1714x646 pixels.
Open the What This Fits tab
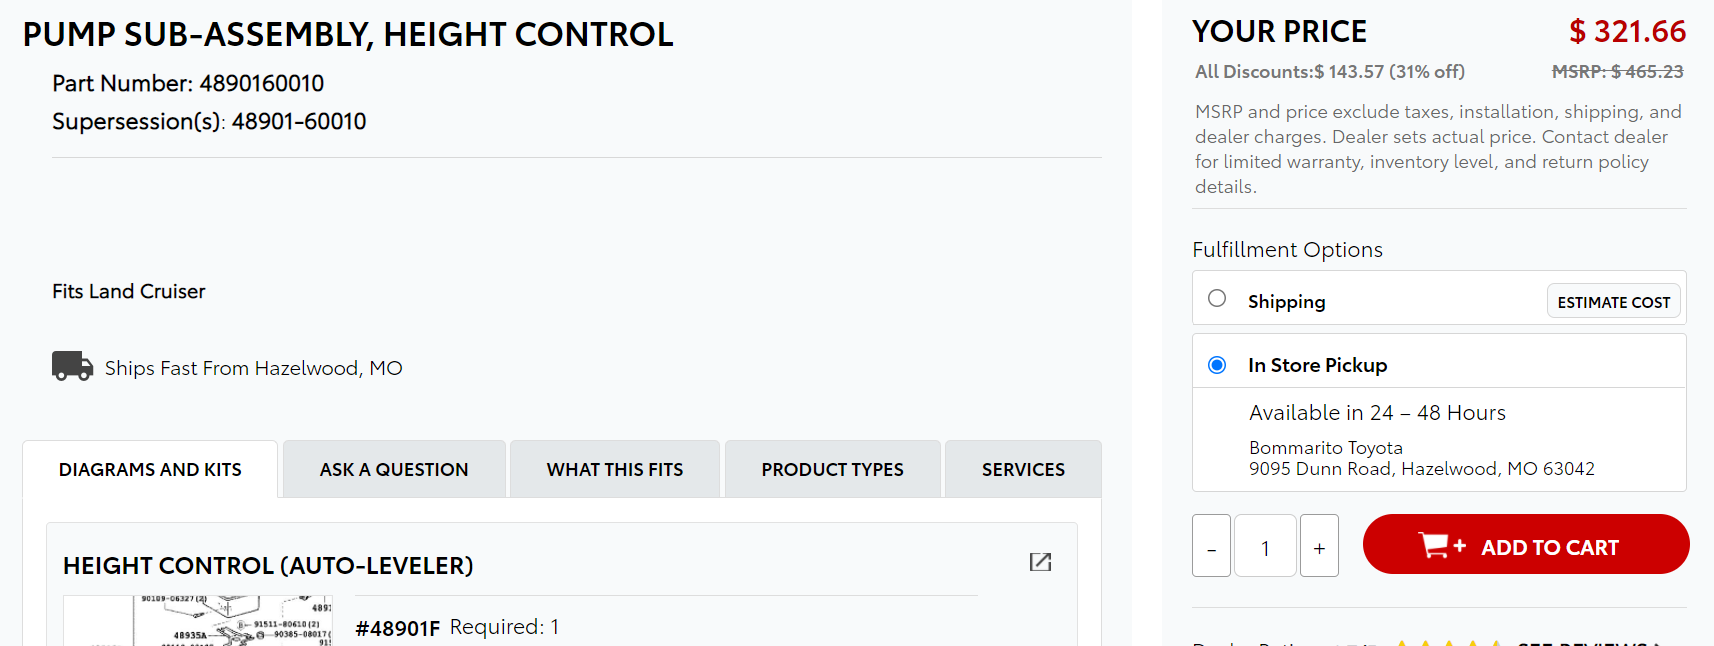pos(615,470)
